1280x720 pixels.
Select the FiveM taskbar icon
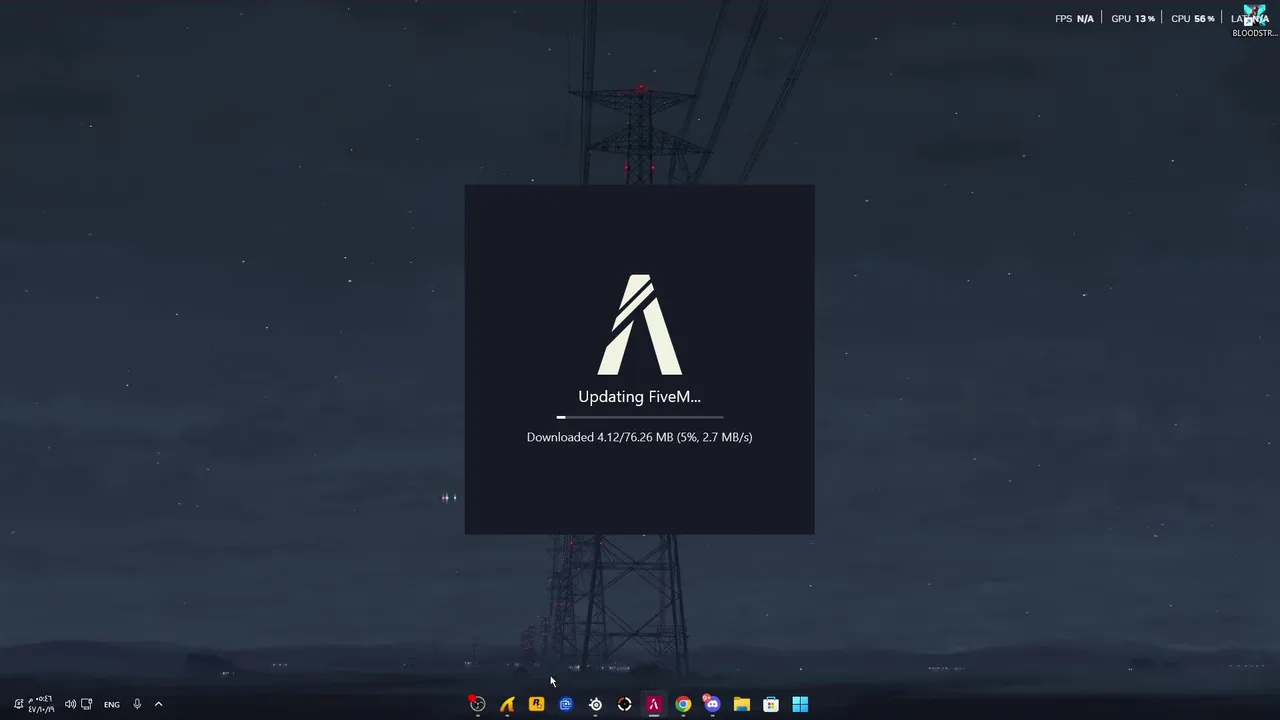click(654, 704)
